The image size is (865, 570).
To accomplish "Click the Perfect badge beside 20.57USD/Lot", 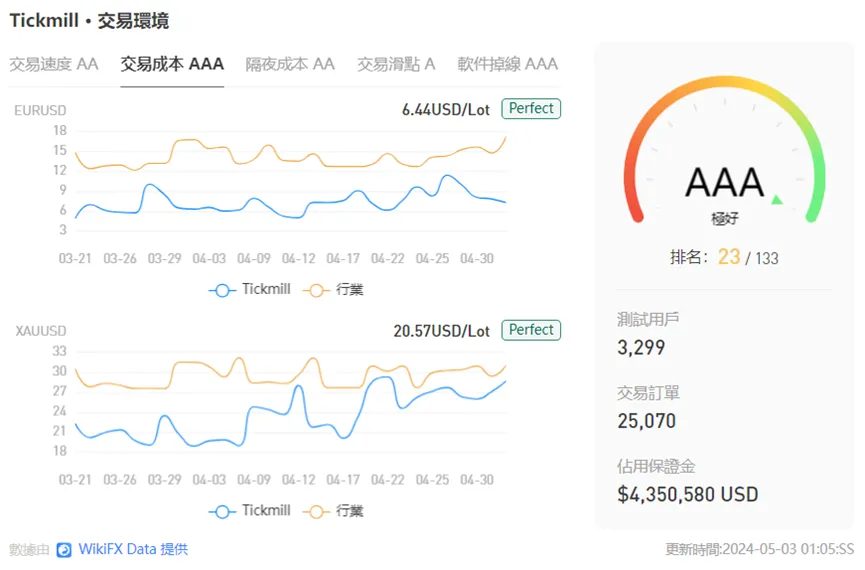I will [531, 329].
